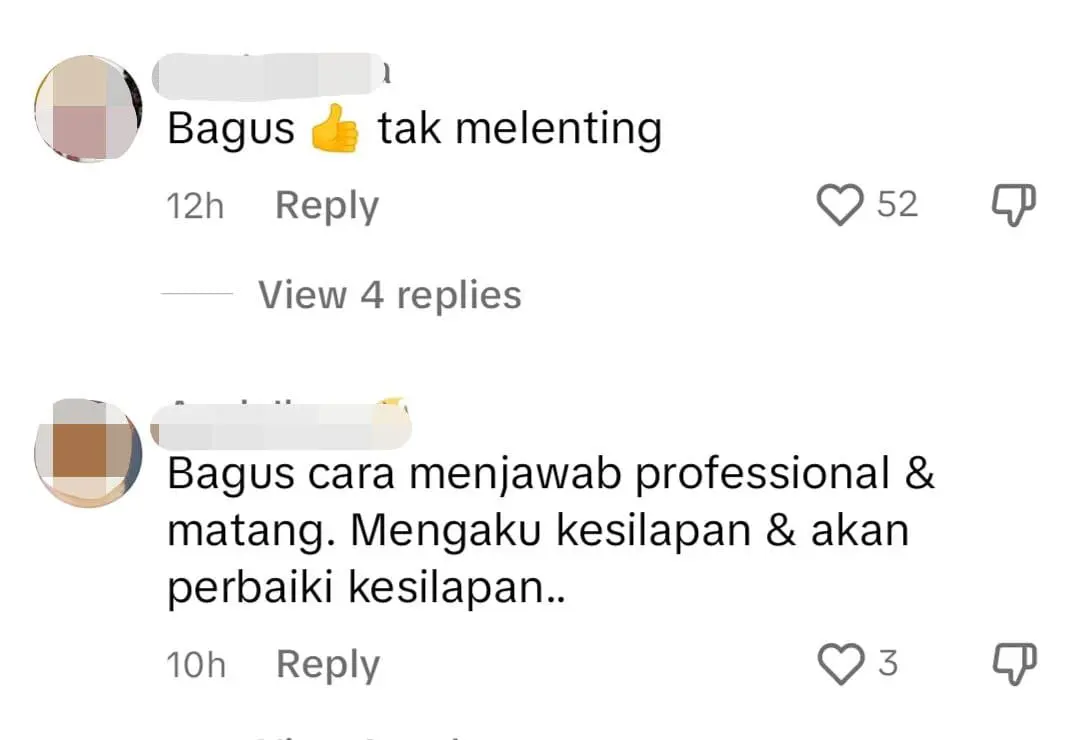Click the thumbs up emoji in comment
1072x740 pixels.
335,128
